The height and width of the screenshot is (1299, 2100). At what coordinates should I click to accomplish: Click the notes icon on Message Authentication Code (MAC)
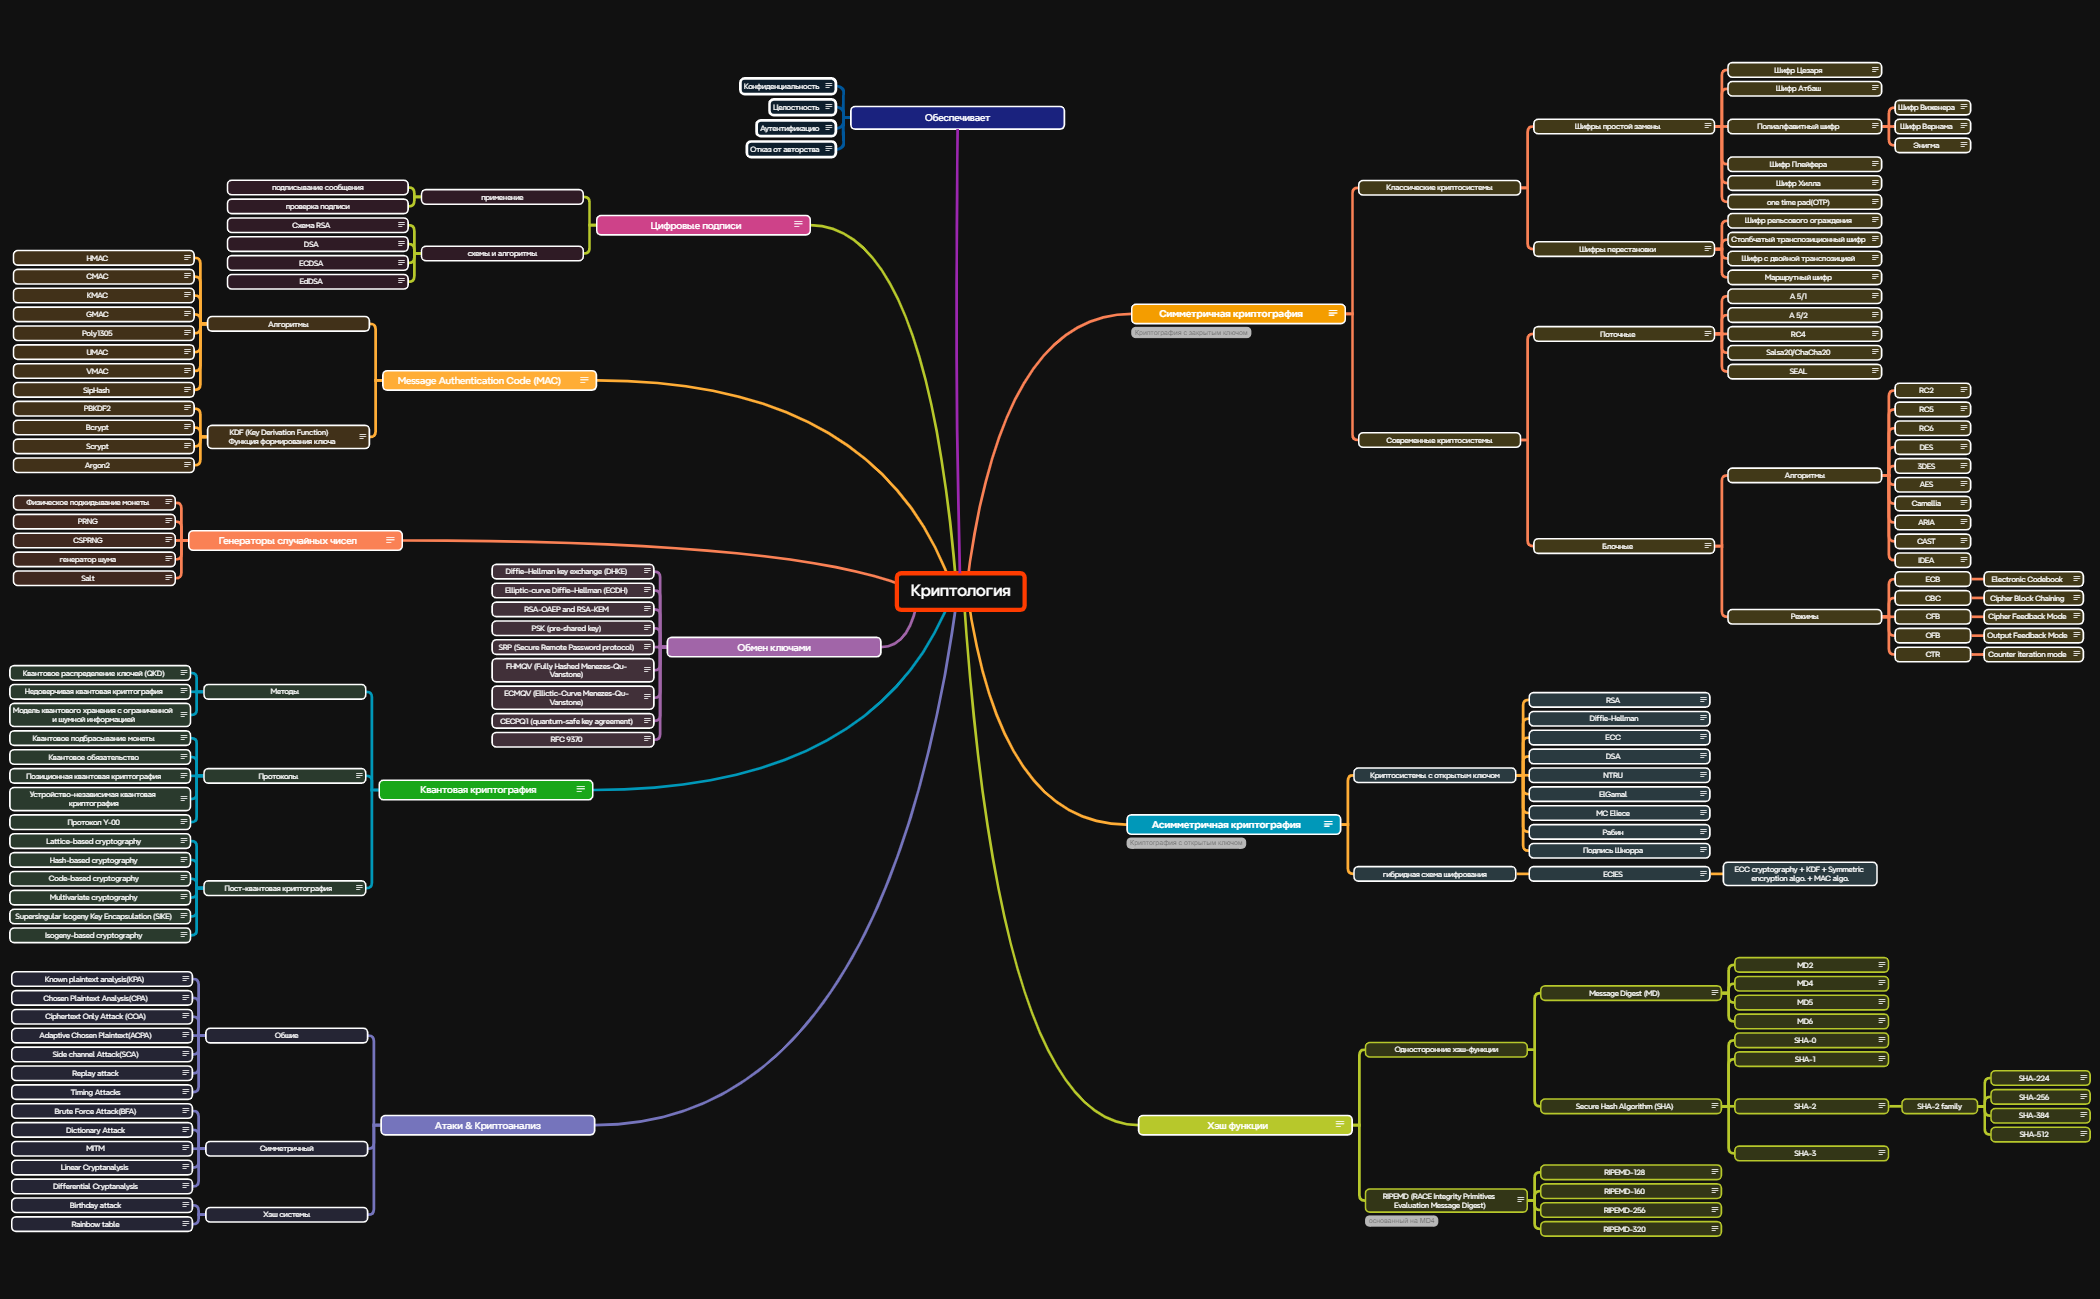click(584, 380)
